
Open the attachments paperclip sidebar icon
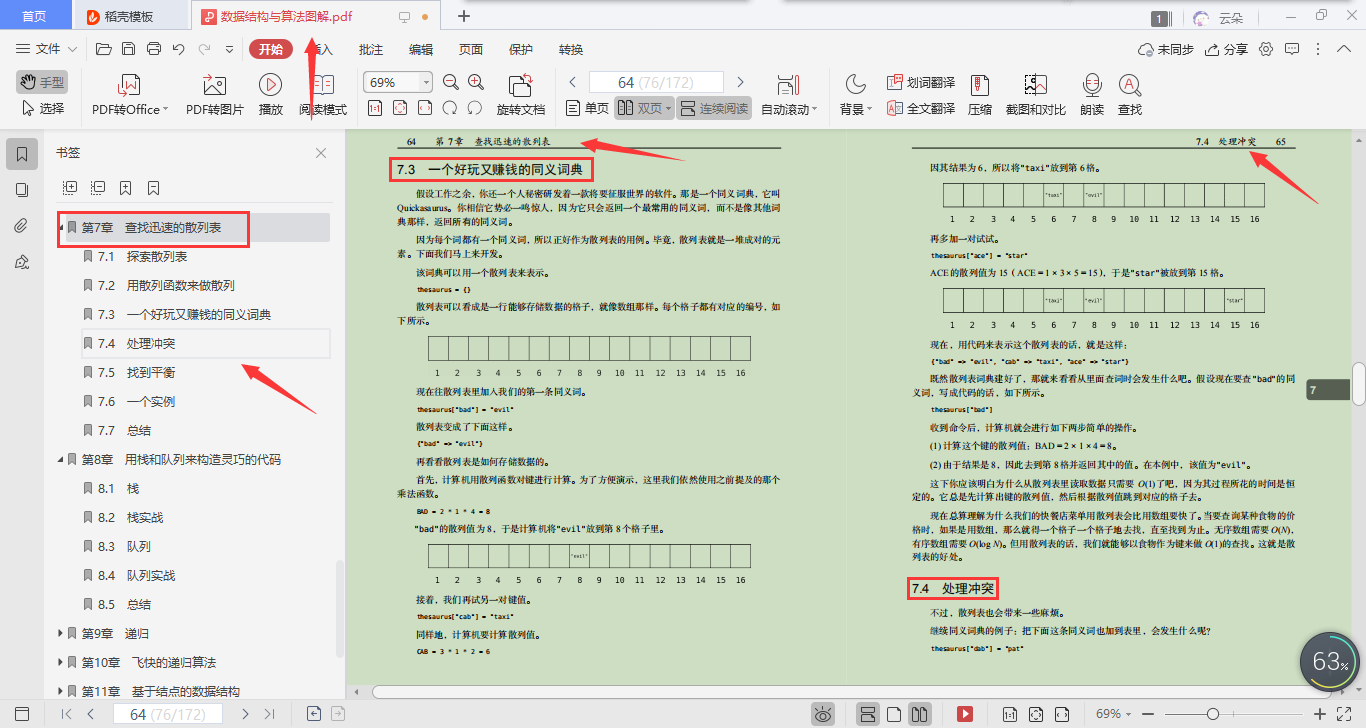(x=22, y=226)
